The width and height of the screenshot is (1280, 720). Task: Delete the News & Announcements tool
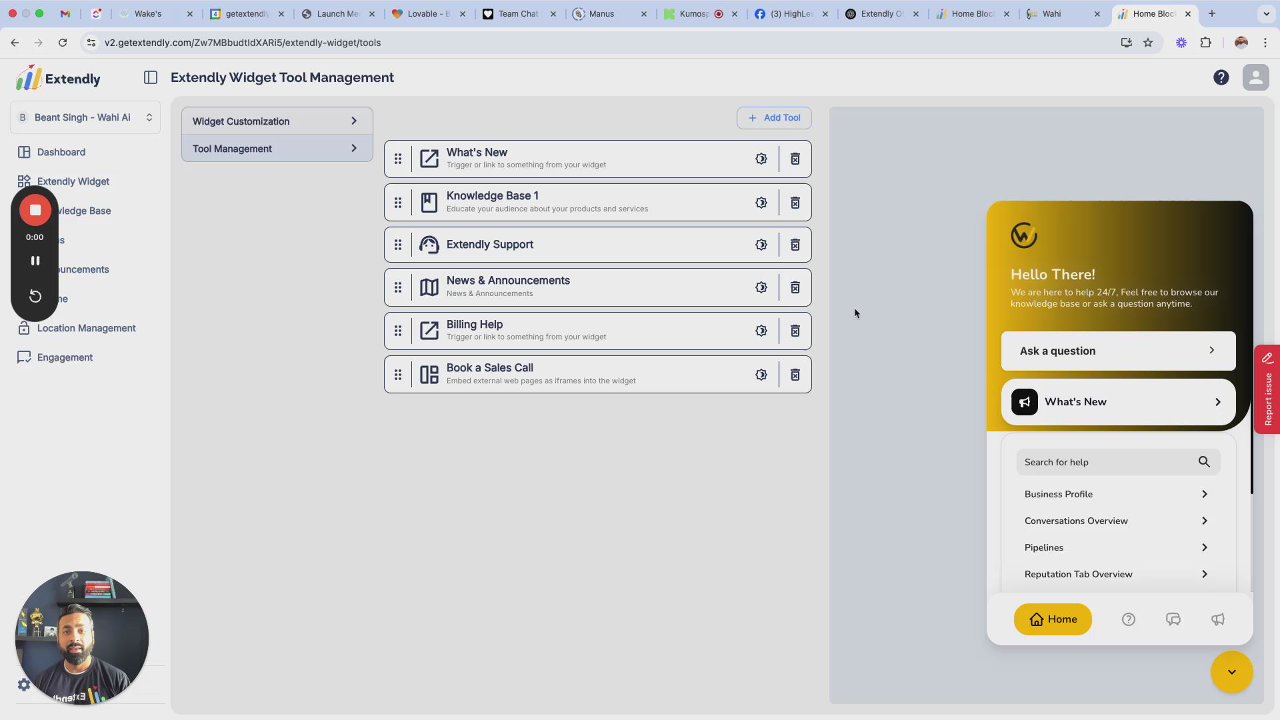tap(795, 288)
